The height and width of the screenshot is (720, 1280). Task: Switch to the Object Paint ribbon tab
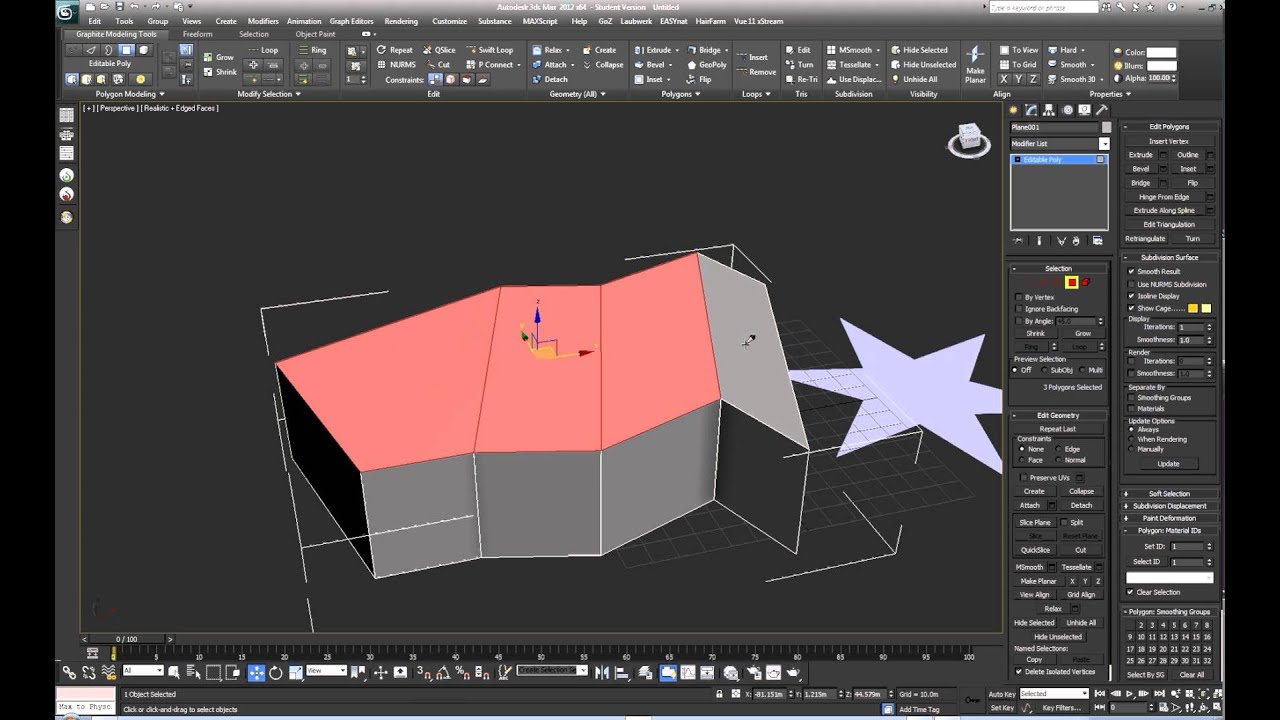click(x=315, y=34)
